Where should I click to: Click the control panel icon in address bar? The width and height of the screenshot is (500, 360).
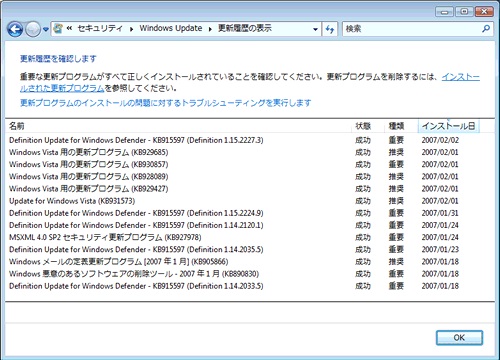[58, 29]
